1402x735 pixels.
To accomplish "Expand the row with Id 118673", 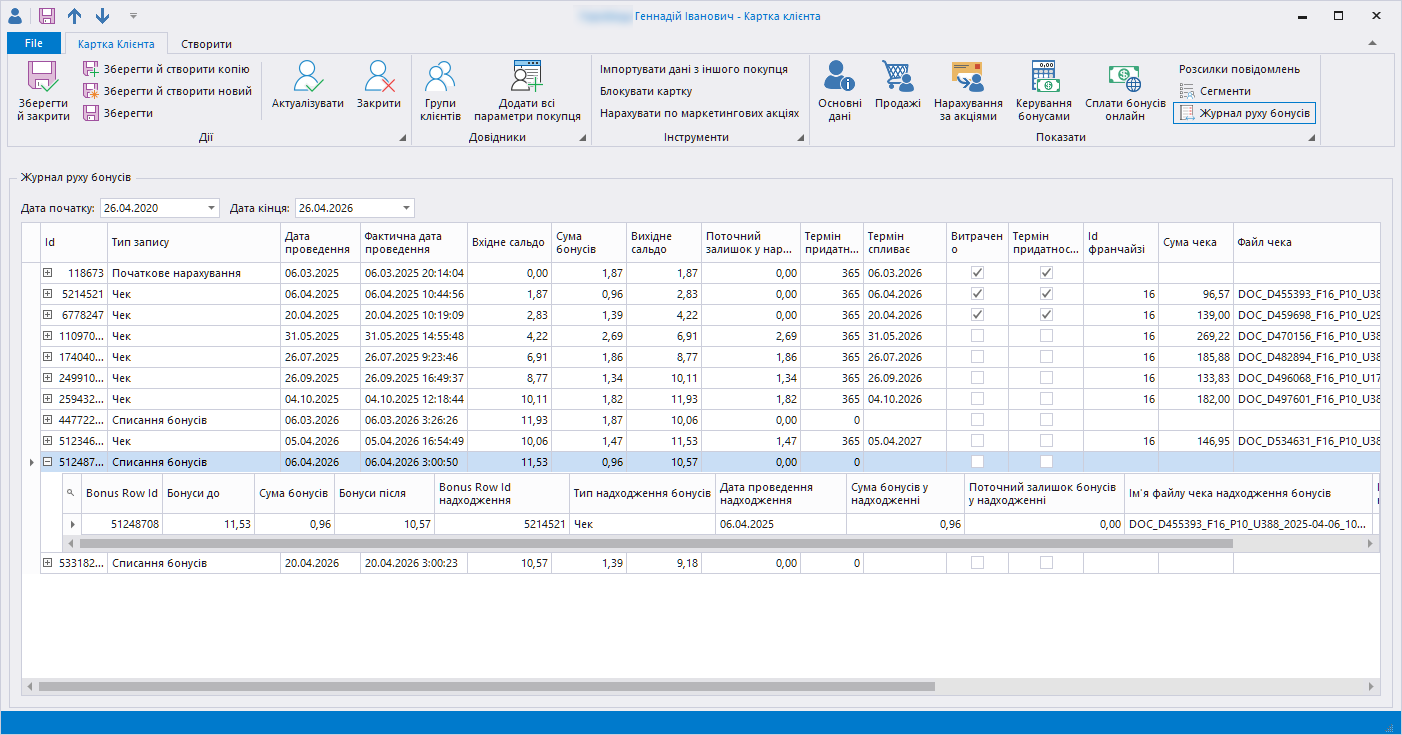I will [47, 273].
